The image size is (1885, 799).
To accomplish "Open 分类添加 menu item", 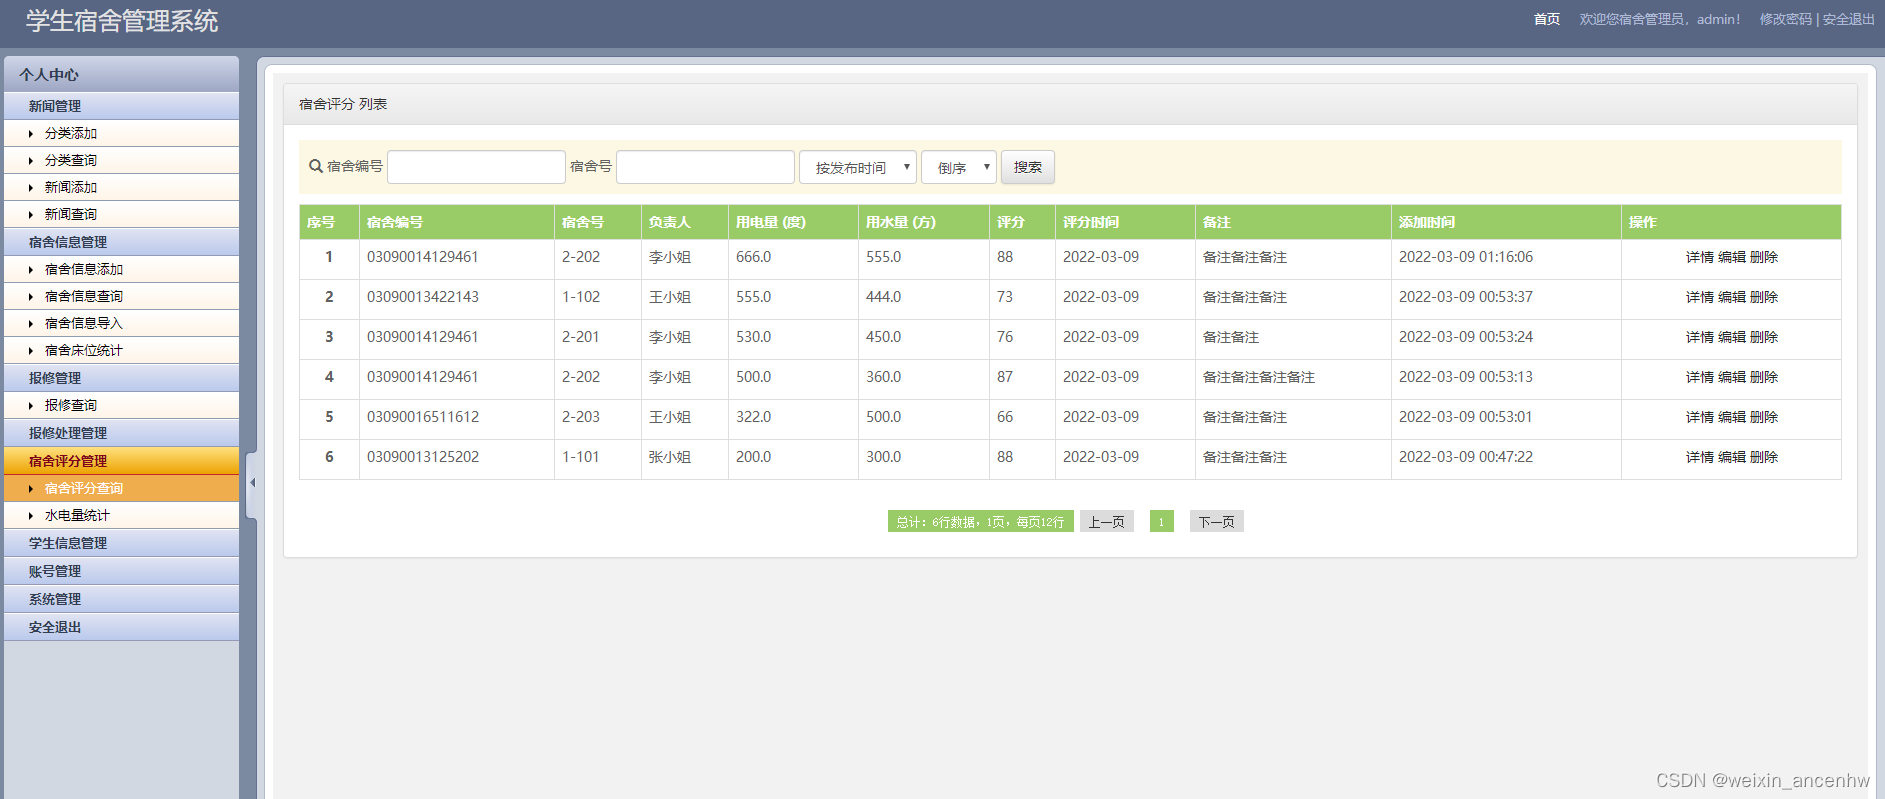I will (x=121, y=133).
